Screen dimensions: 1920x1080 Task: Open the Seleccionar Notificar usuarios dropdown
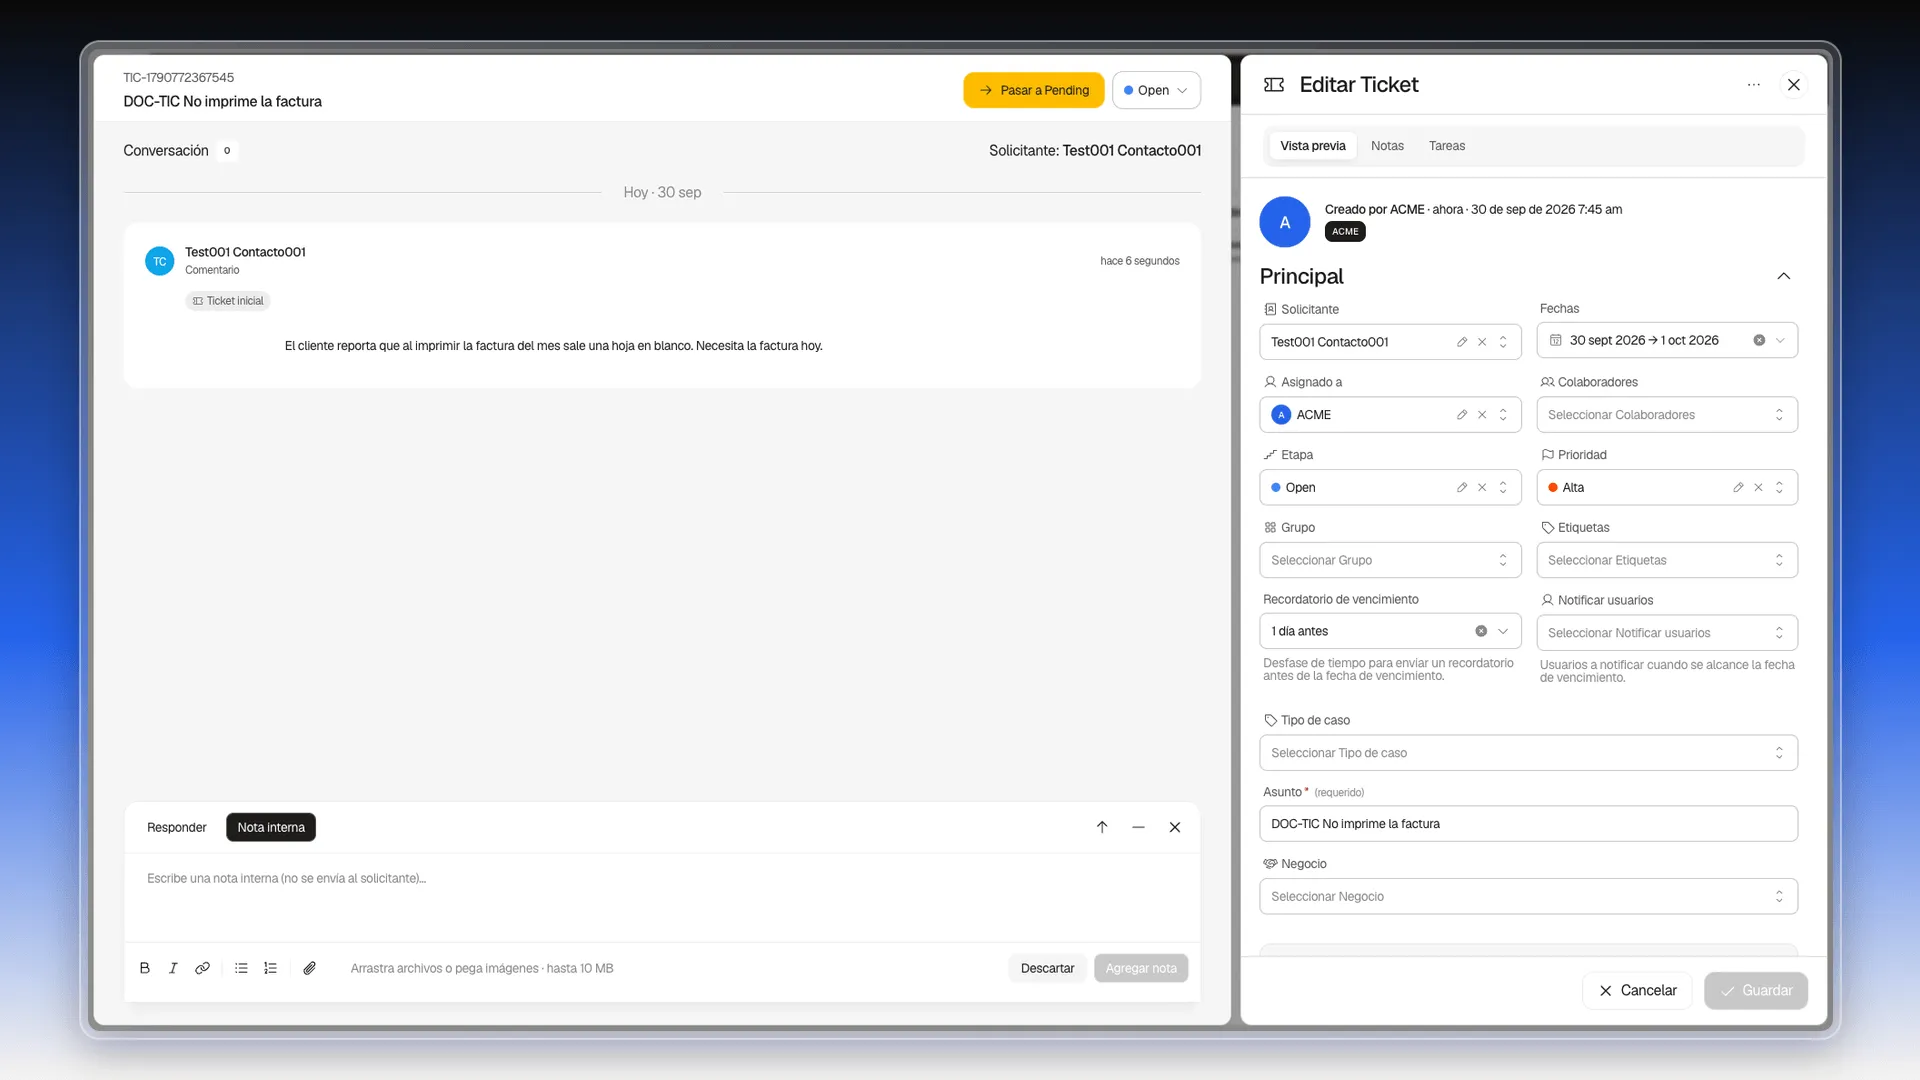(1667, 633)
